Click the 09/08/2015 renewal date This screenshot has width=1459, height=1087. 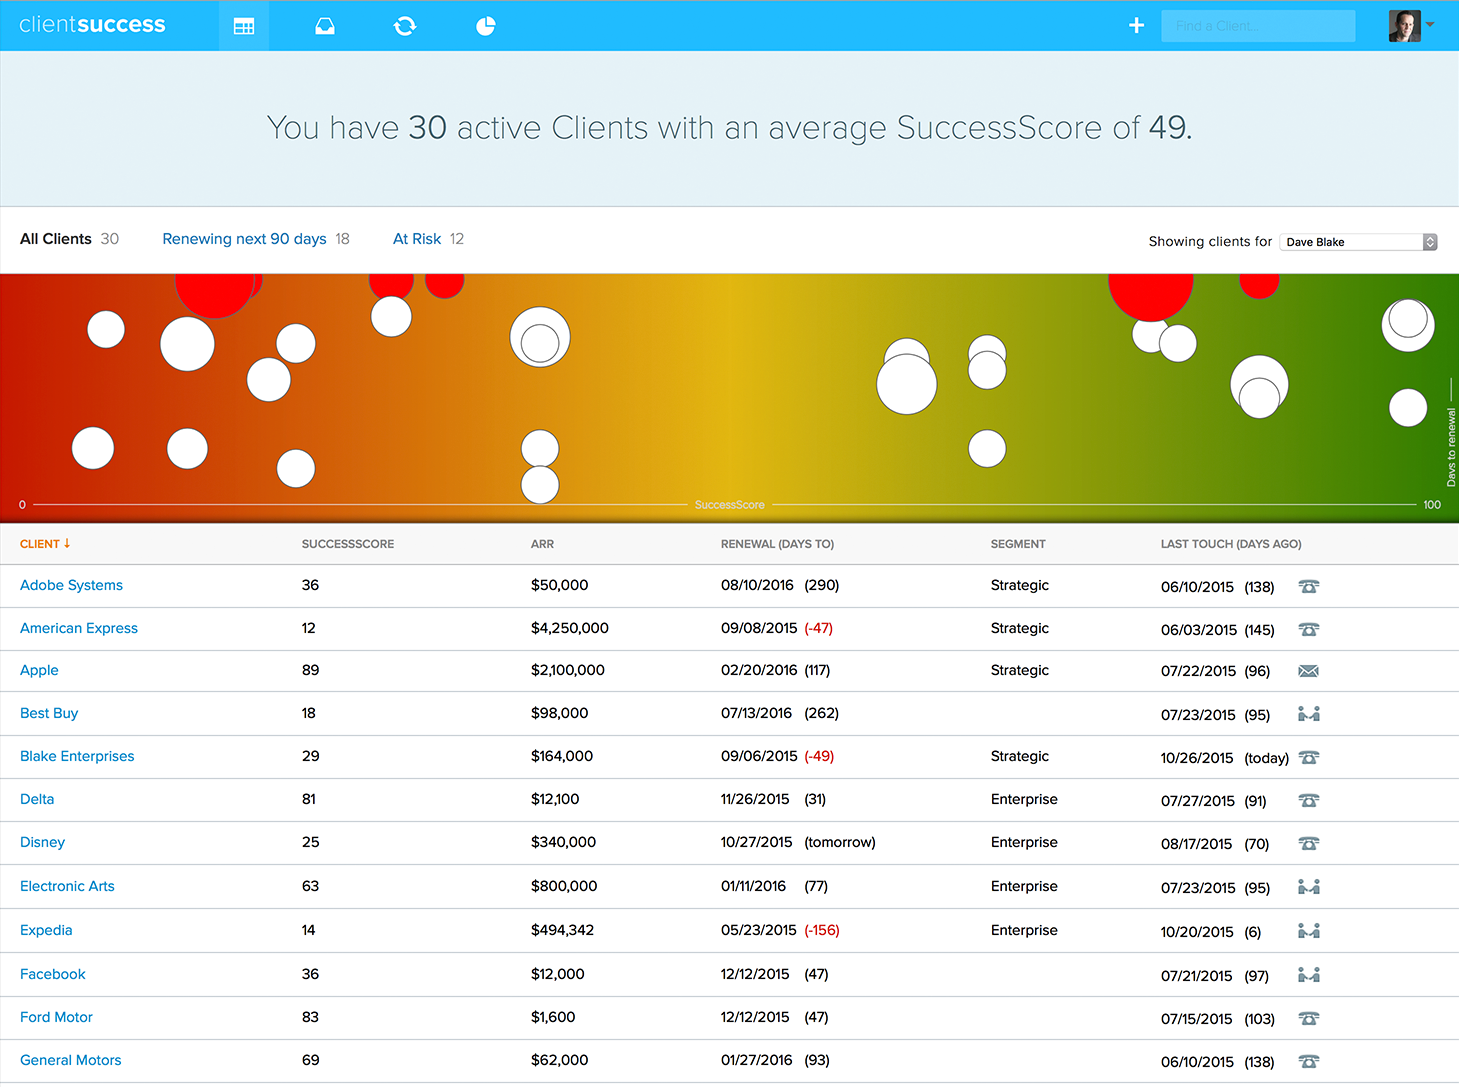coord(759,628)
